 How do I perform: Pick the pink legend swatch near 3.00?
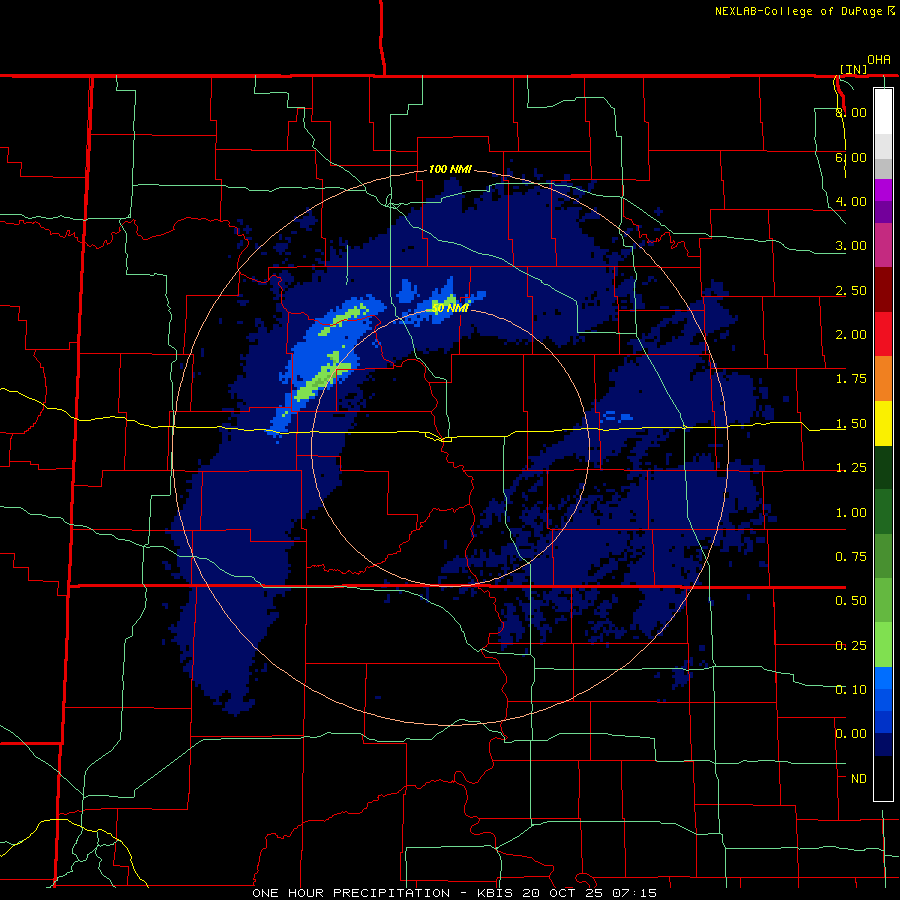[883, 245]
